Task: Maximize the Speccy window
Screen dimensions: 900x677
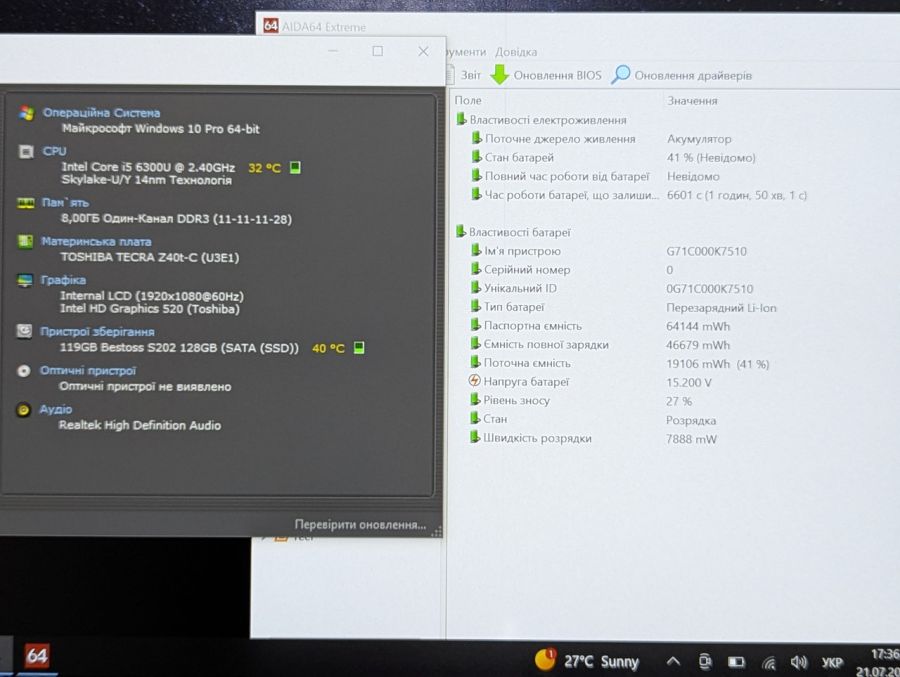Action: coord(378,51)
